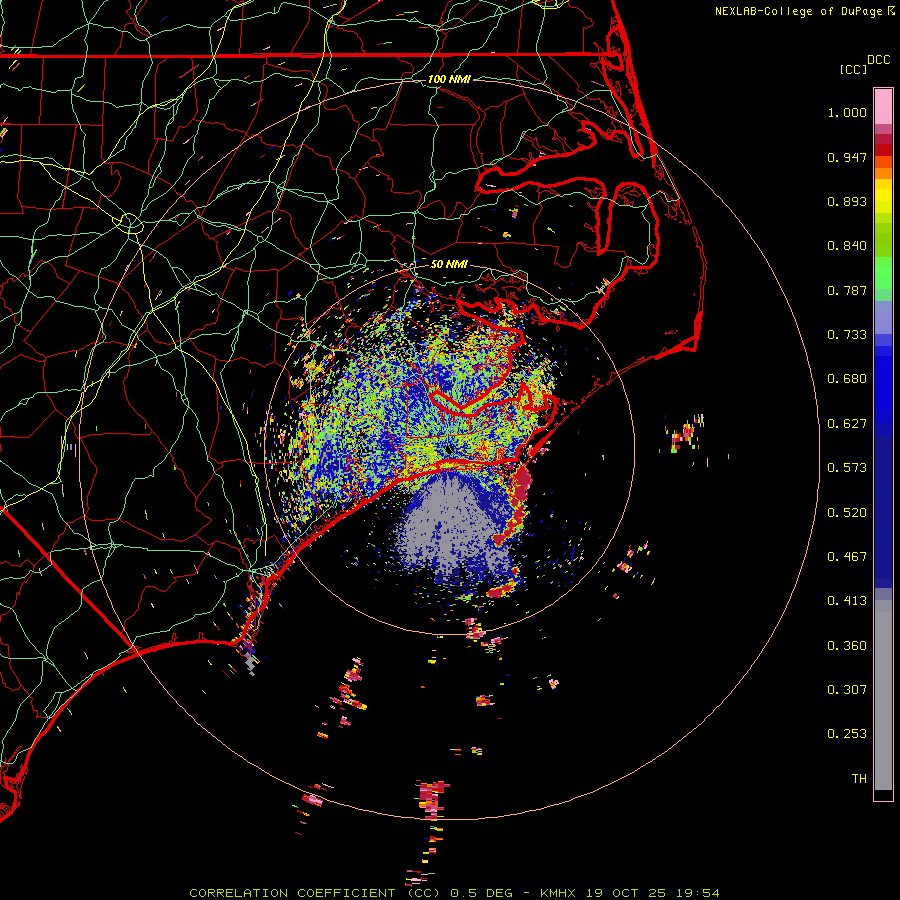
Task: Click the 0.573 scale value
Action: (847, 468)
